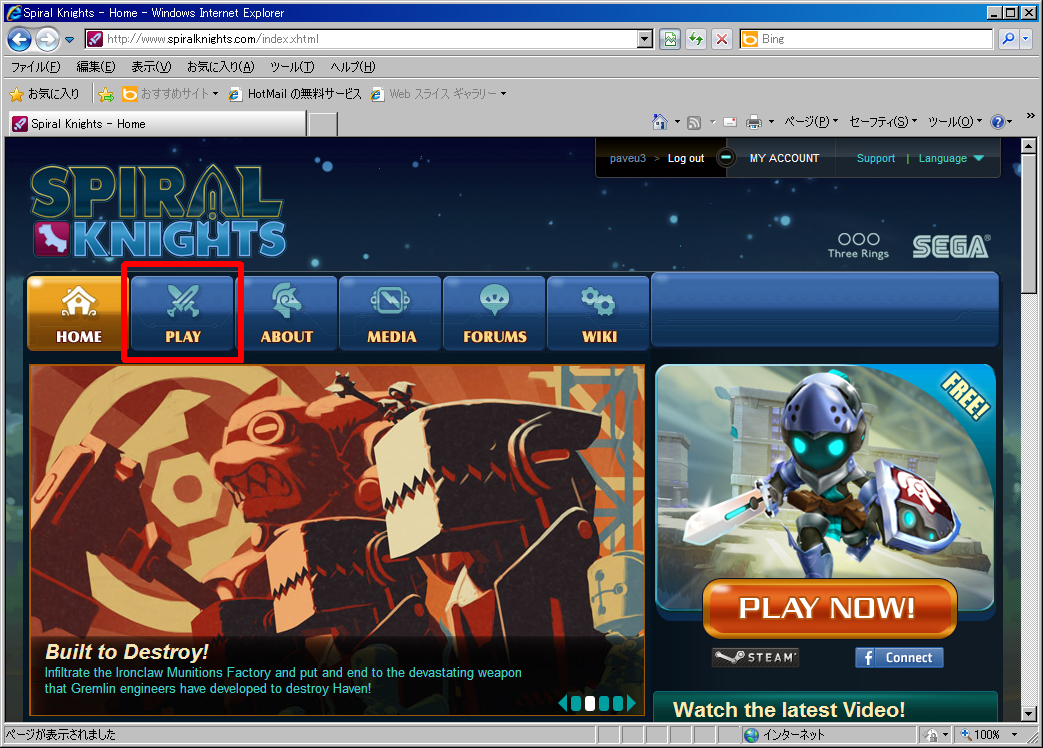Image resolution: width=1043 pixels, height=748 pixels.
Task: Expand the address bar history dropdown
Action: pos(645,39)
